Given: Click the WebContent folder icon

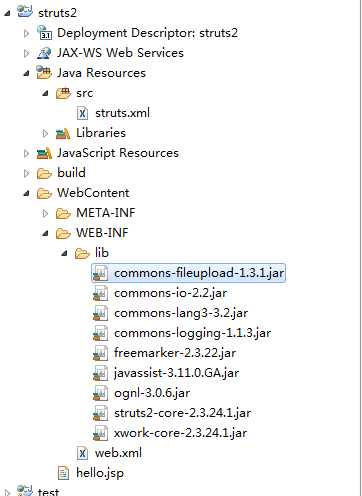Looking at the screenshot, I should pos(44,193).
